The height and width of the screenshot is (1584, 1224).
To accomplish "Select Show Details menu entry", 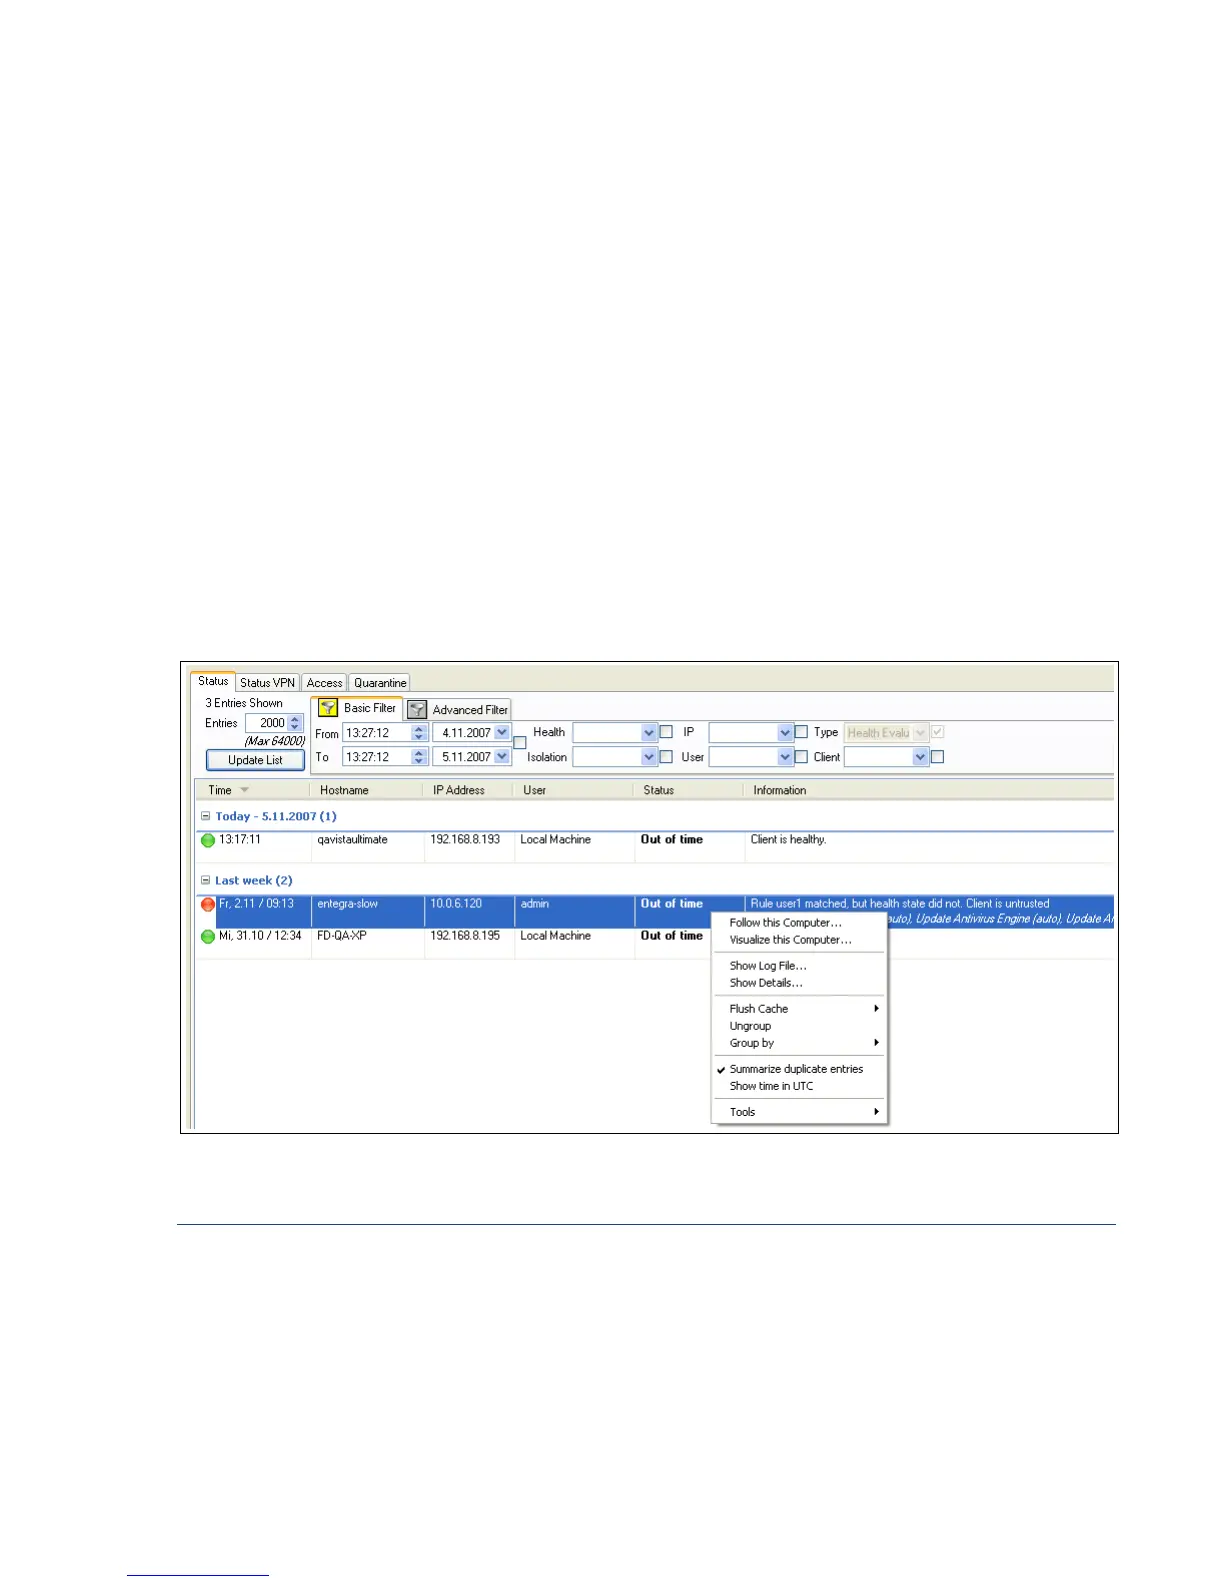I will pos(766,983).
